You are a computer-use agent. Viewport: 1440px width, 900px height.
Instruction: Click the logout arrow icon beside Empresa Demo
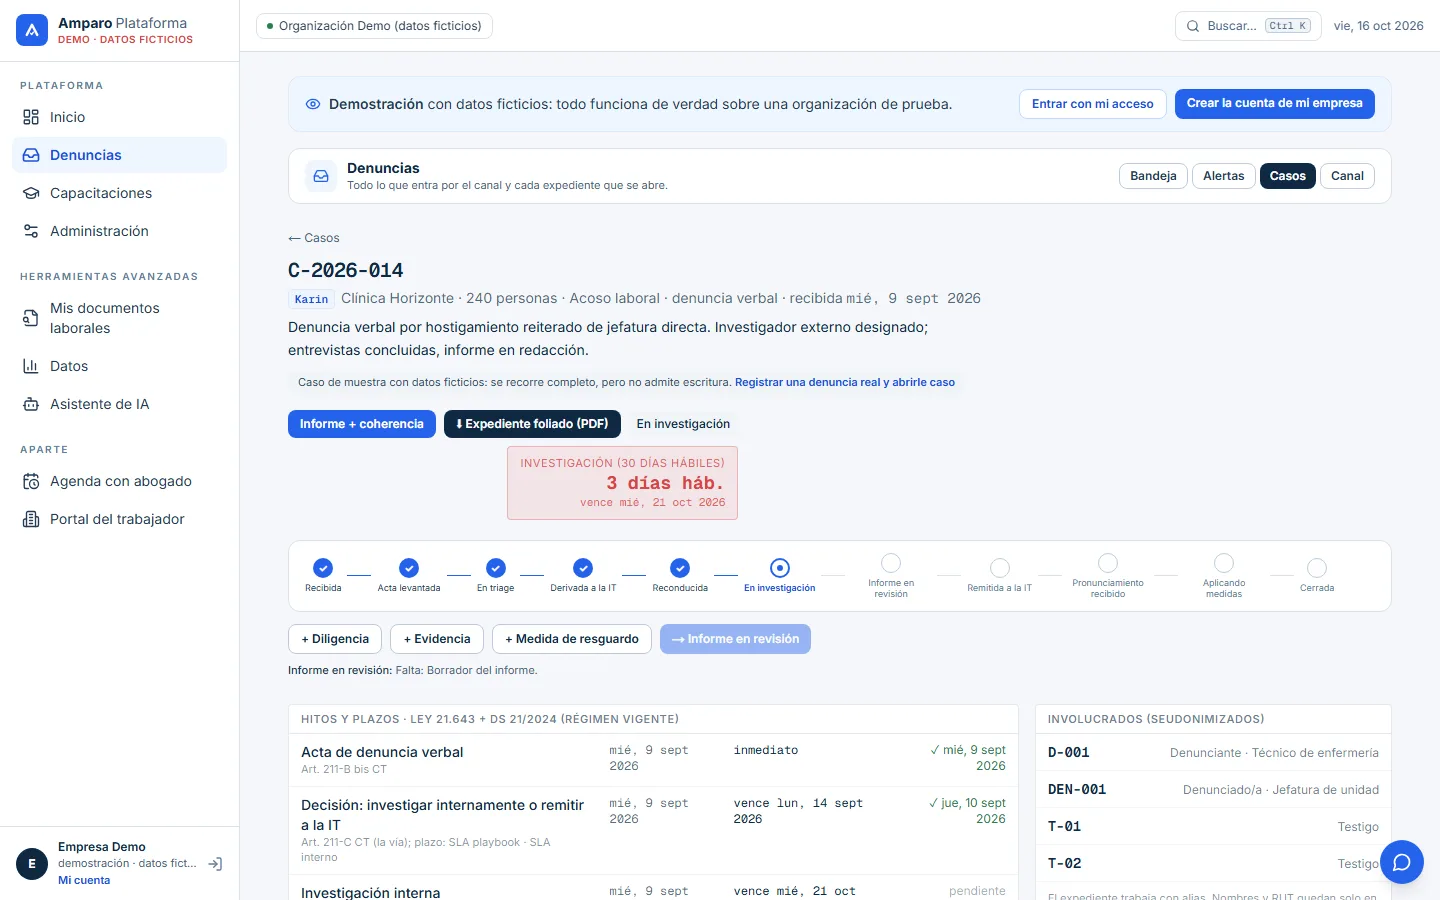pyautogui.click(x=215, y=864)
